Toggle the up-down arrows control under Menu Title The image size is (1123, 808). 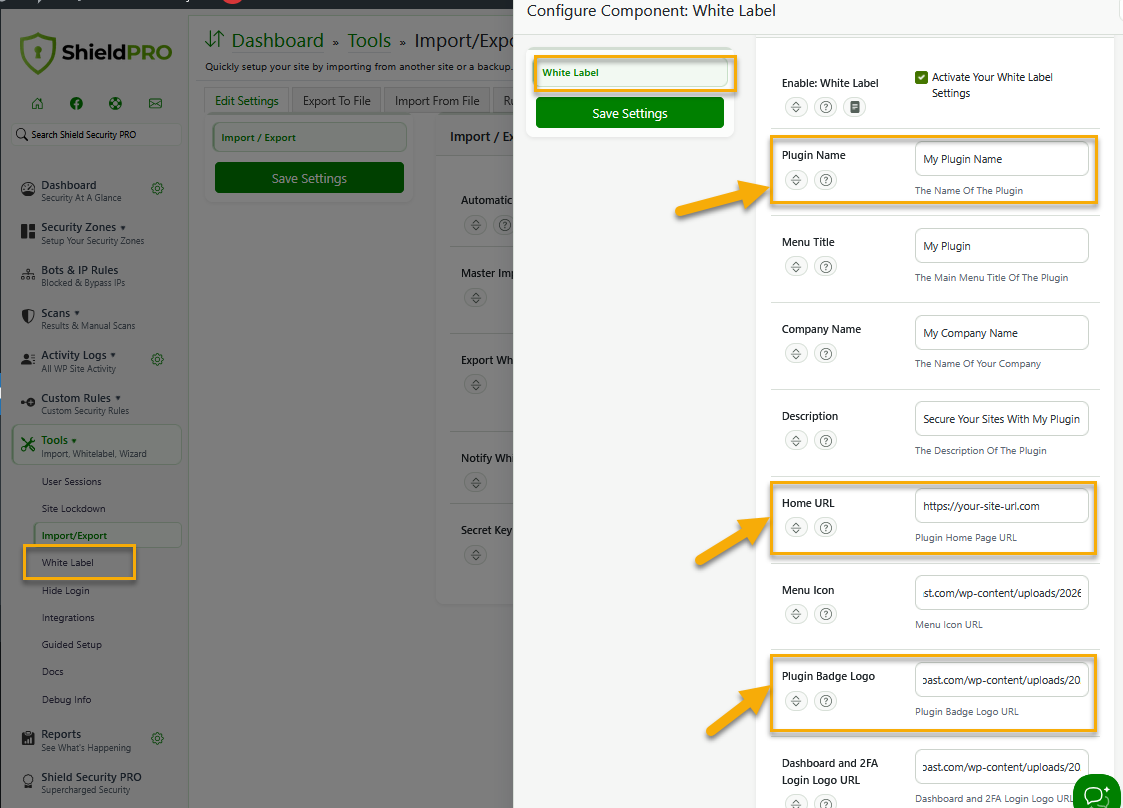tap(796, 266)
